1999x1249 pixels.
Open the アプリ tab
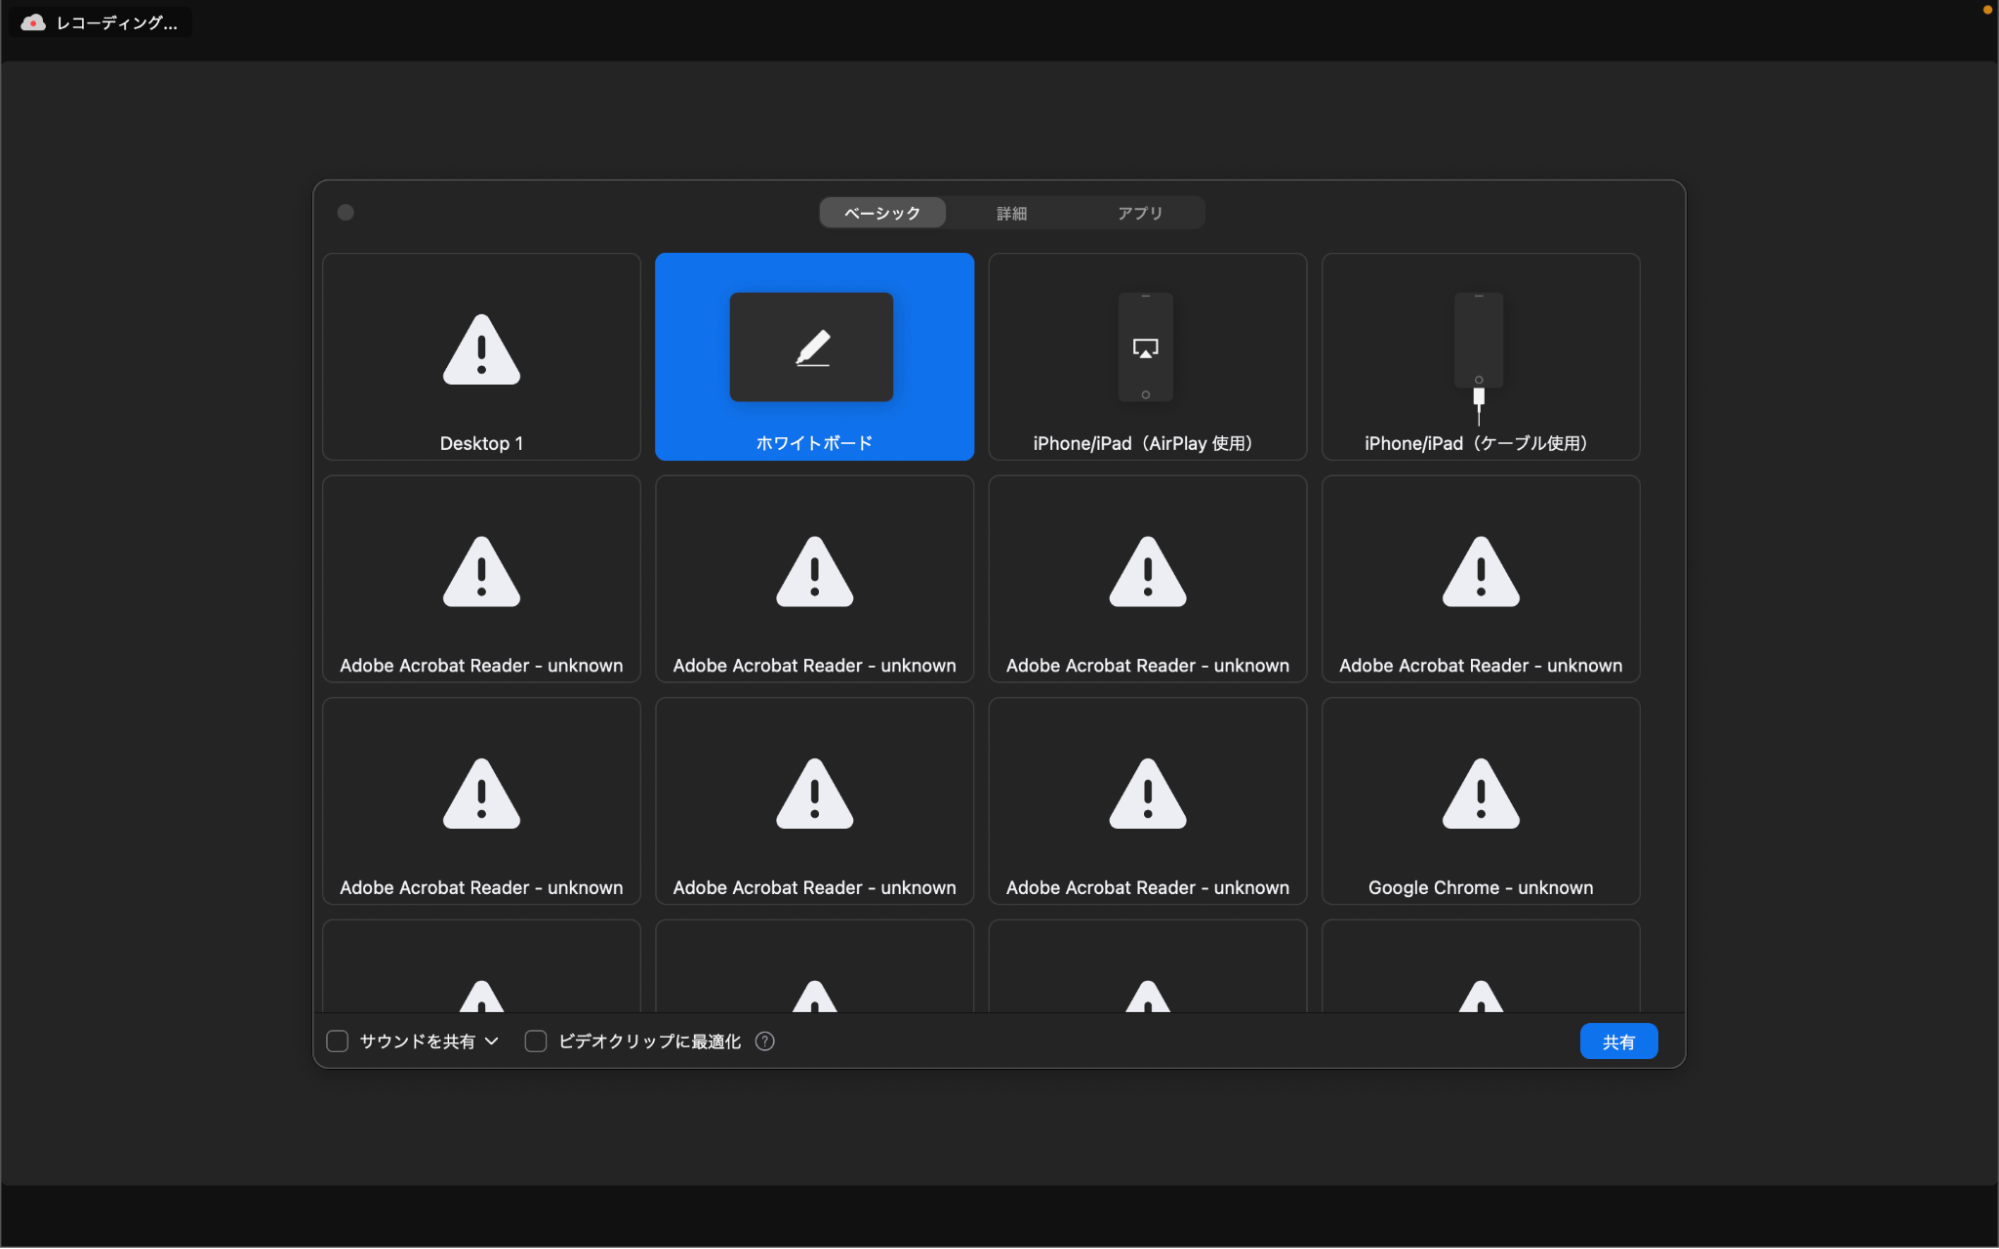pos(1140,213)
